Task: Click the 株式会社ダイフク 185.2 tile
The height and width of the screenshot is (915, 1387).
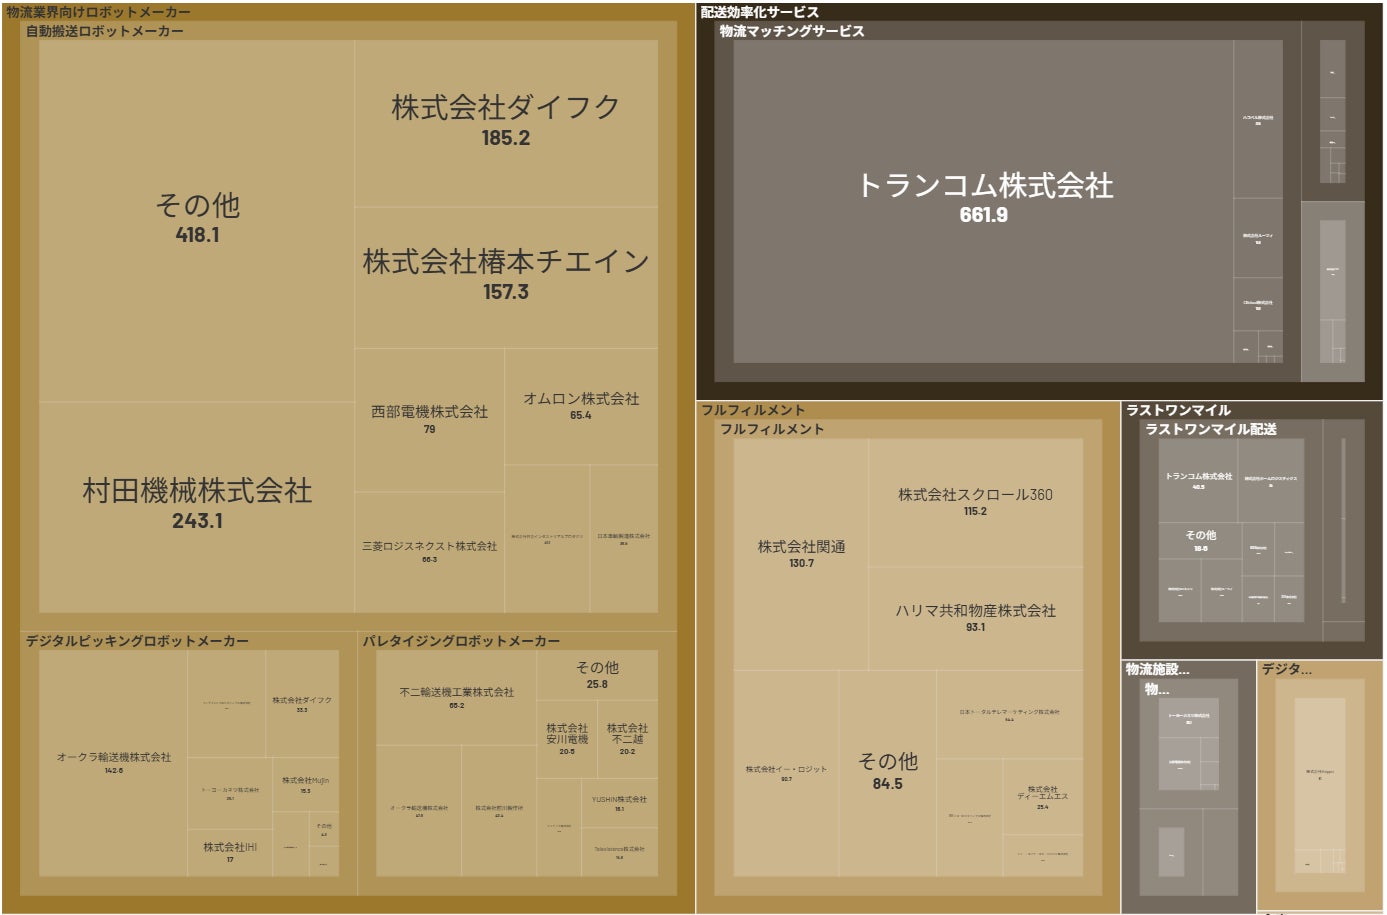Action: tap(506, 123)
